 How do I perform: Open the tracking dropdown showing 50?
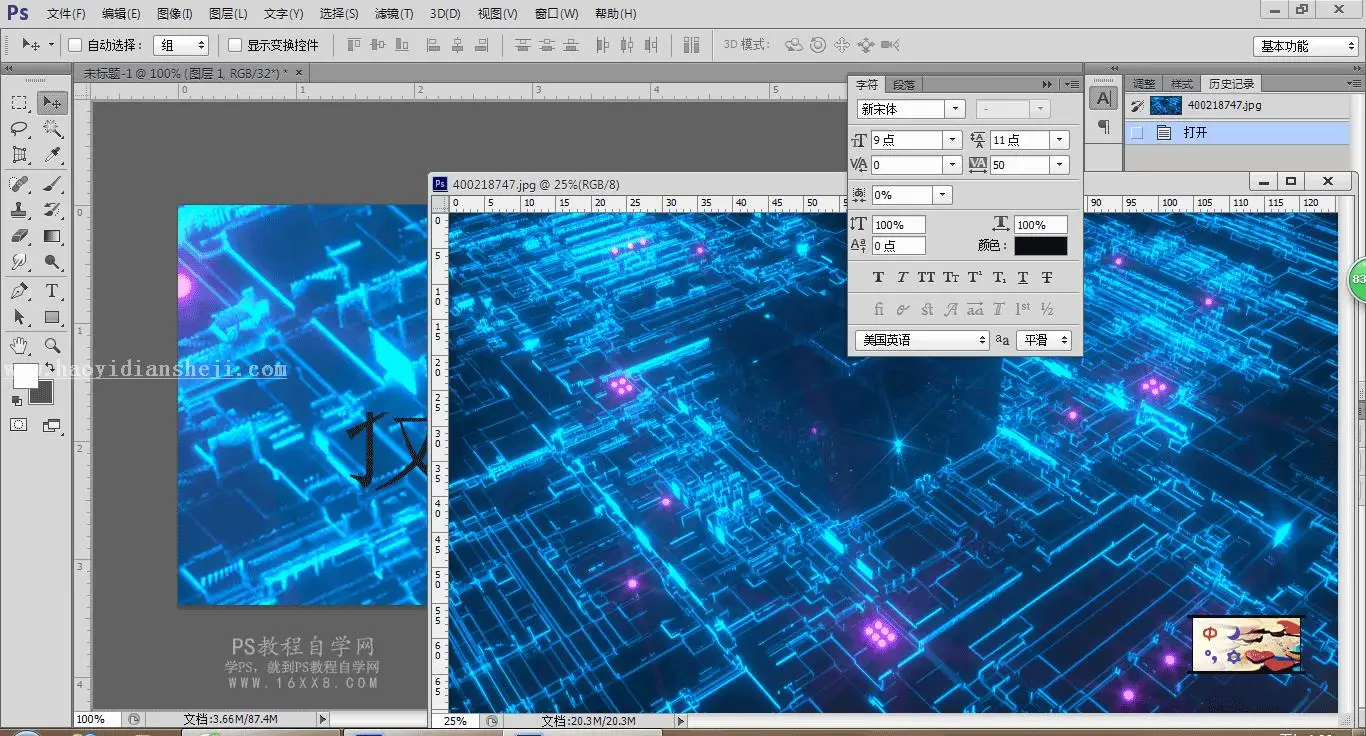pos(1060,165)
